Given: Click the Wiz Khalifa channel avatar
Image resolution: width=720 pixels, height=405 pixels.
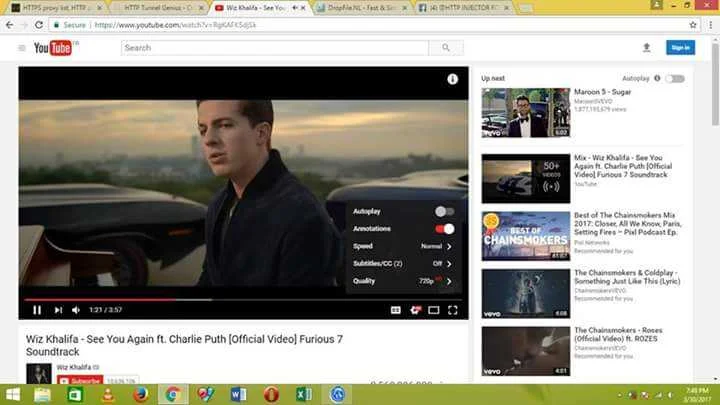Looking at the screenshot, I should [x=39, y=373].
